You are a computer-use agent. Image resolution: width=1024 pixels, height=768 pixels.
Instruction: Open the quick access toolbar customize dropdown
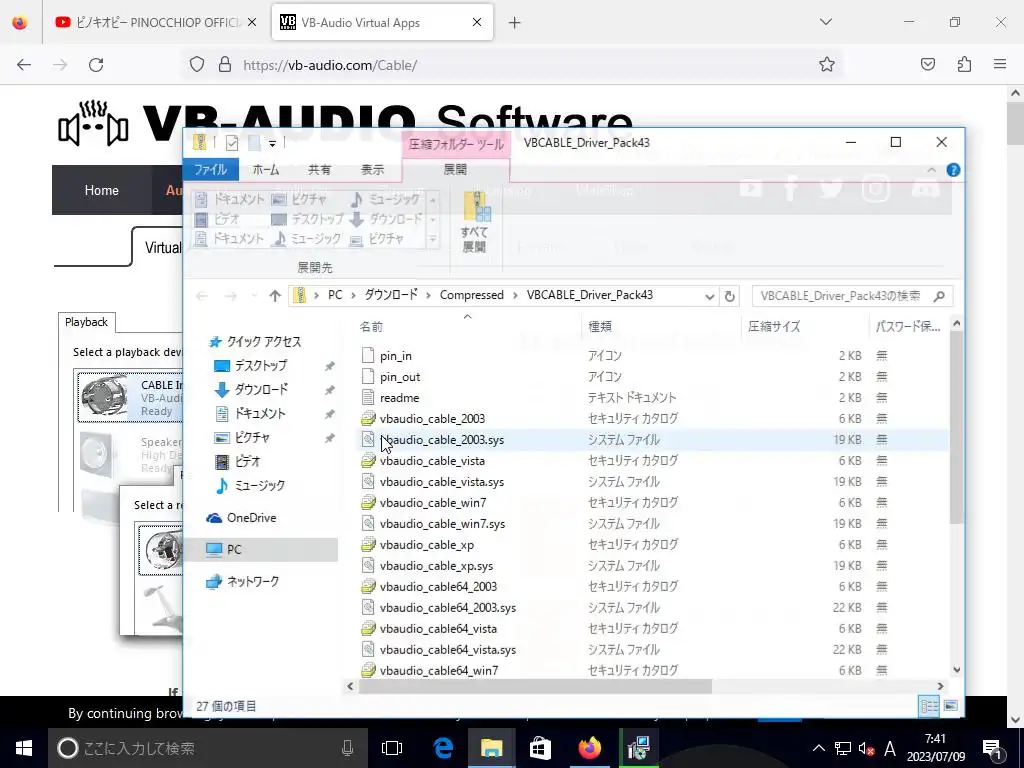tap(272, 143)
